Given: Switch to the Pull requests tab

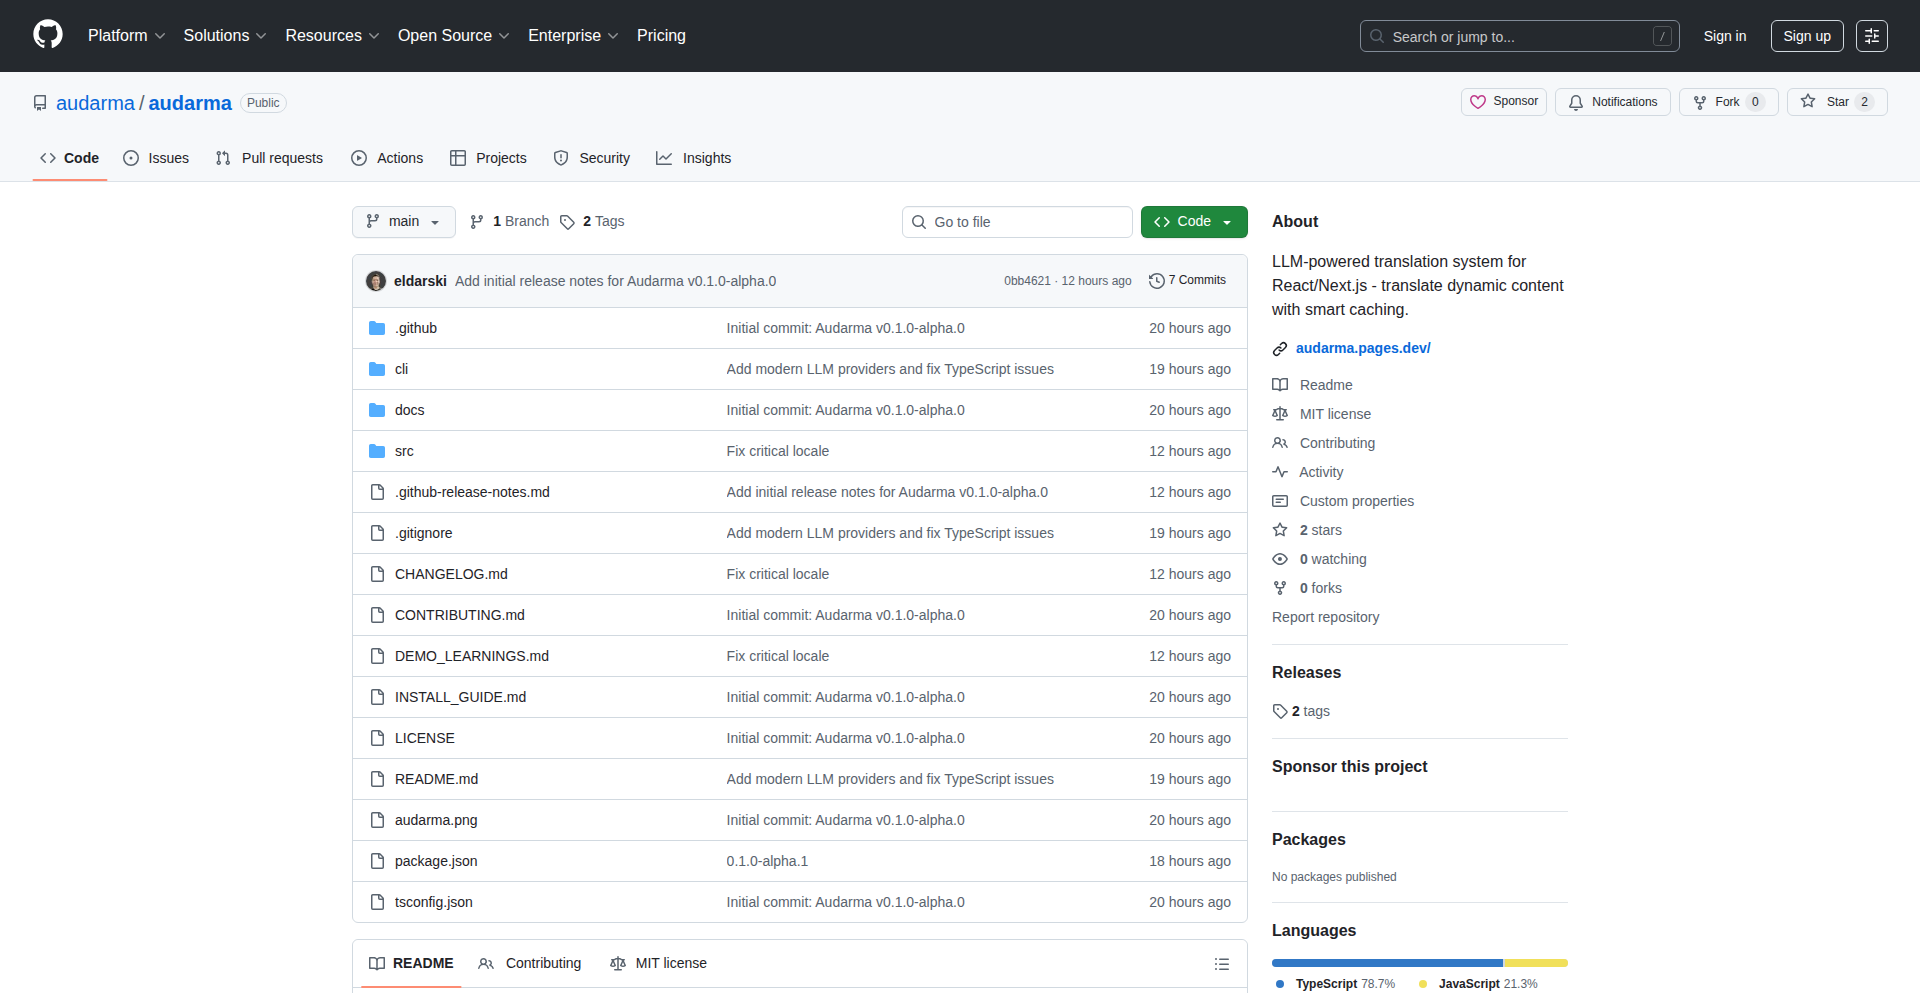Looking at the screenshot, I should [x=268, y=158].
